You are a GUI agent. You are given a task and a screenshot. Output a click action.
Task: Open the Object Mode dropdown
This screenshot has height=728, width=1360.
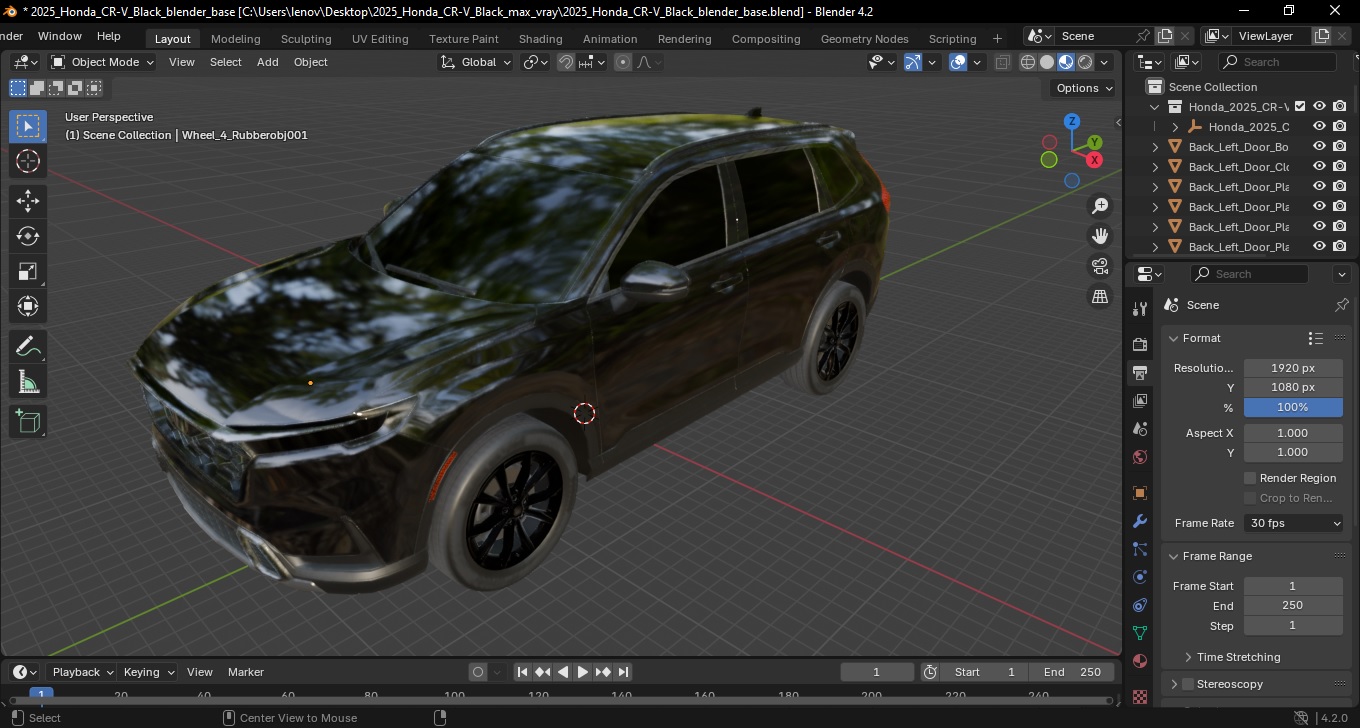(103, 62)
